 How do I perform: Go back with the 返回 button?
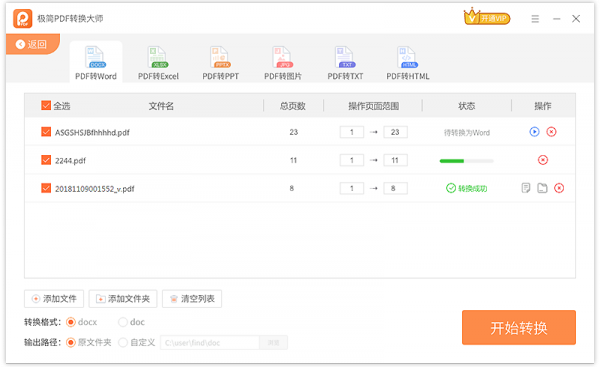pyautogui.click(x=32, y=44)
